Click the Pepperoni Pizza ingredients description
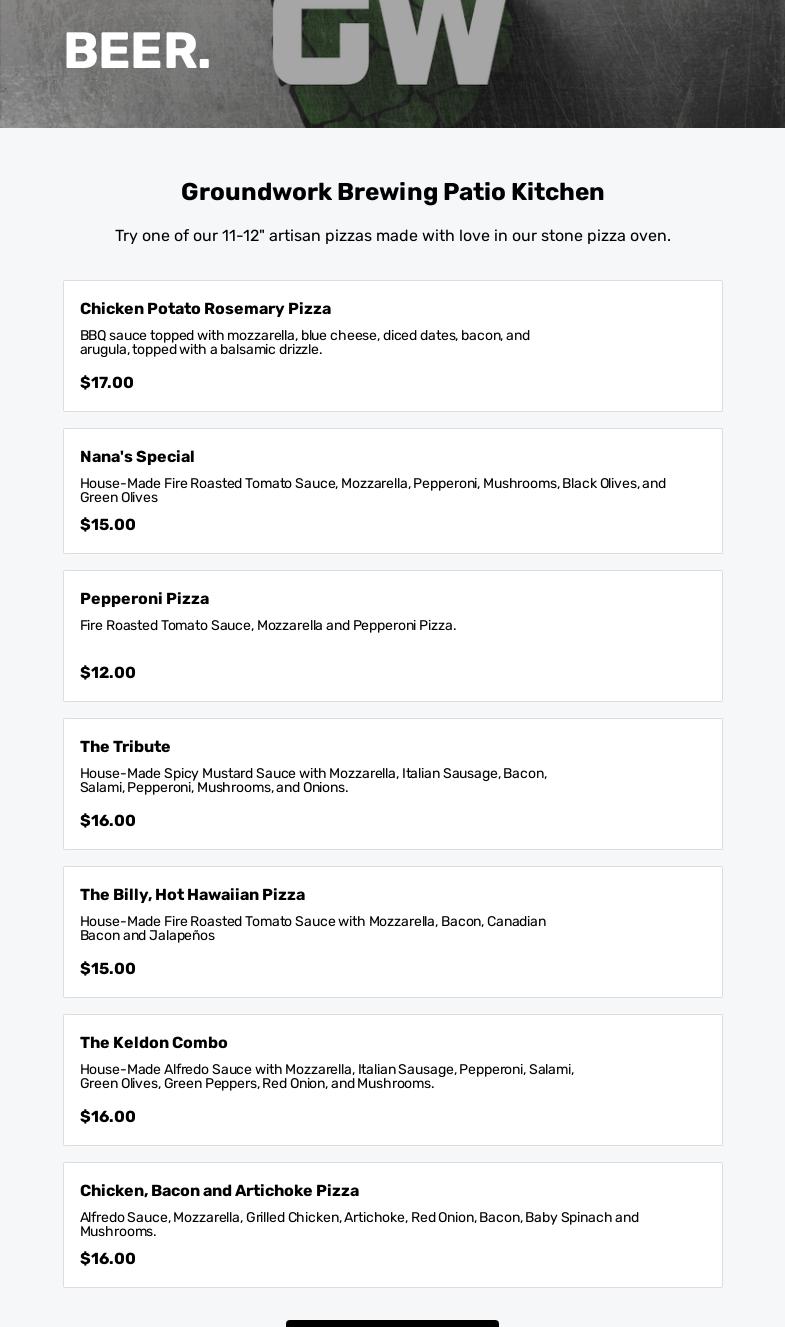Screen dimensions: 785x1327 point(268,626)
